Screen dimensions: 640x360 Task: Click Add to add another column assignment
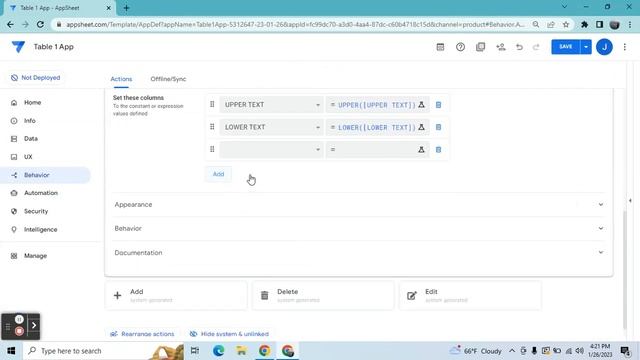[x=218, y=174]
